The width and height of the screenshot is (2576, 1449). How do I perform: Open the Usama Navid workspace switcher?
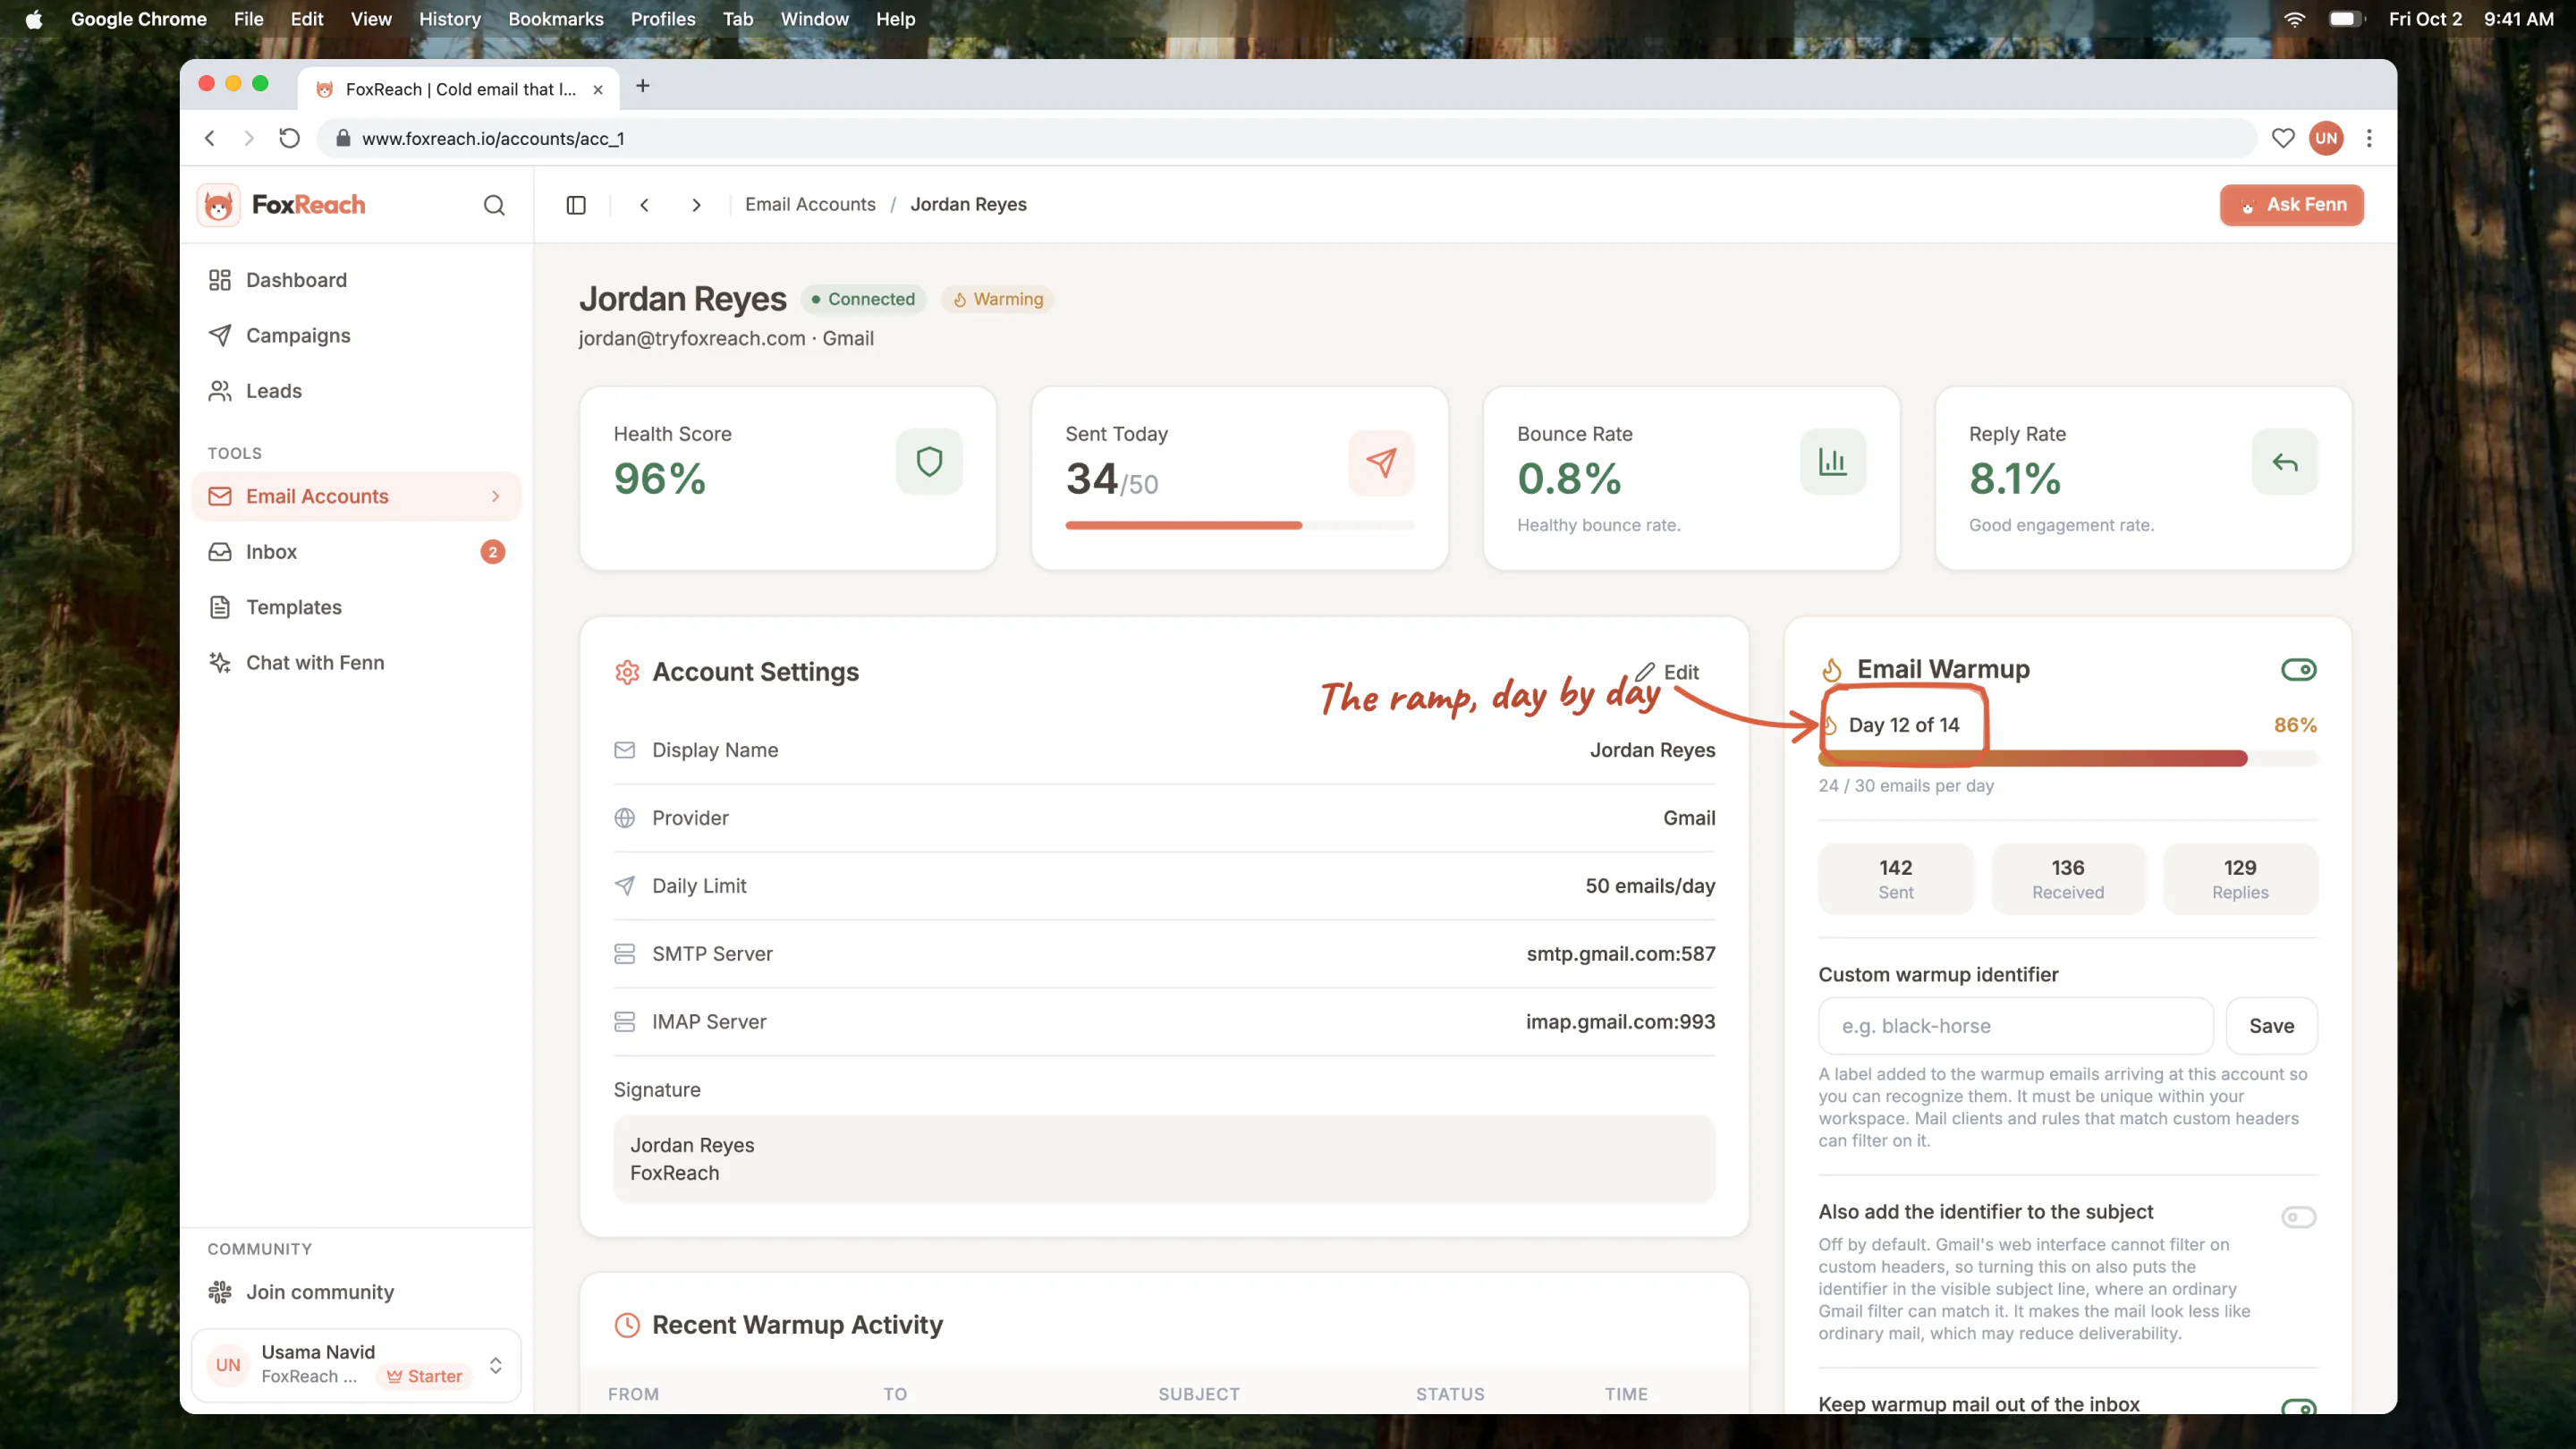coord(357,1365)
